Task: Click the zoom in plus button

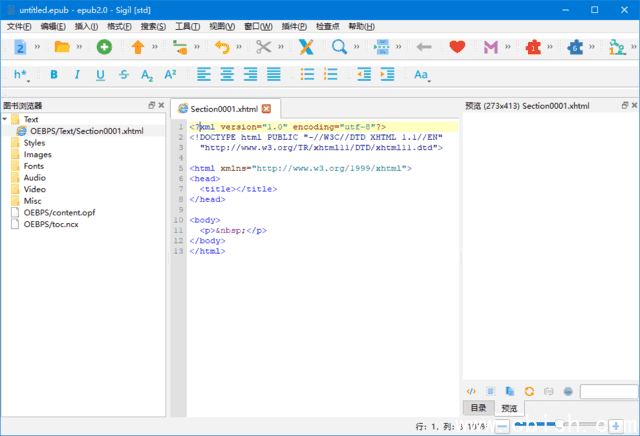Action: click(x=616, y=427)
